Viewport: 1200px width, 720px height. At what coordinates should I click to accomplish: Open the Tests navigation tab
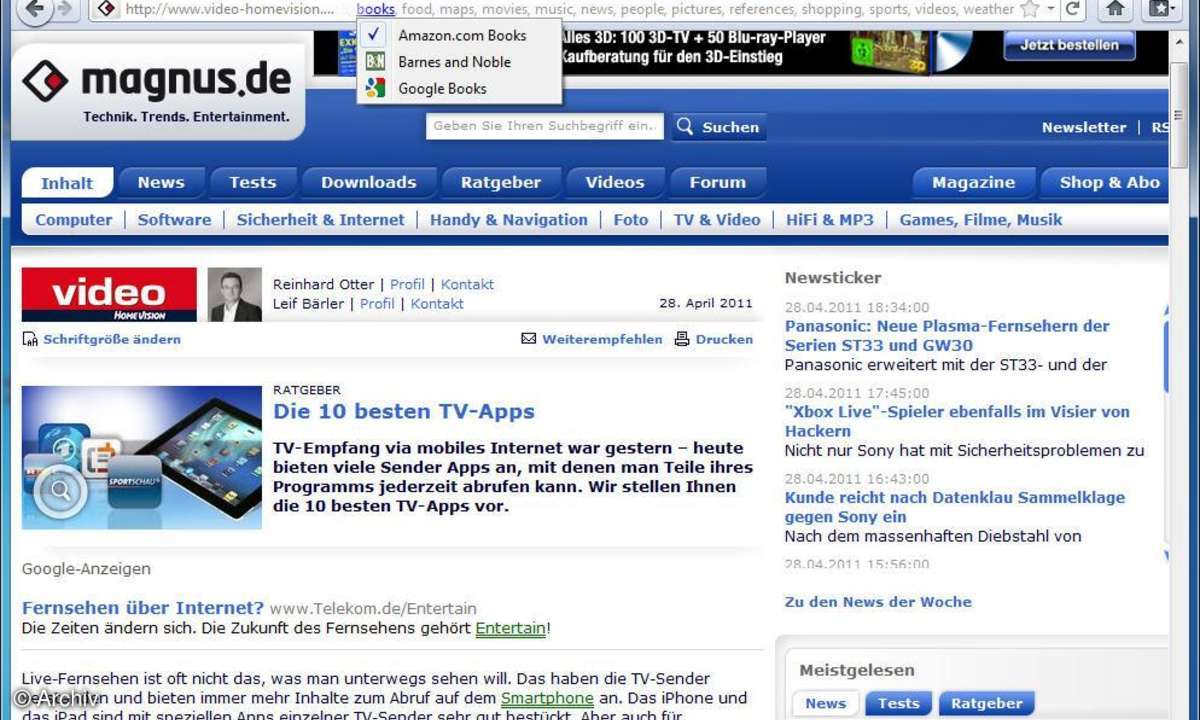(x=252, y=182)
